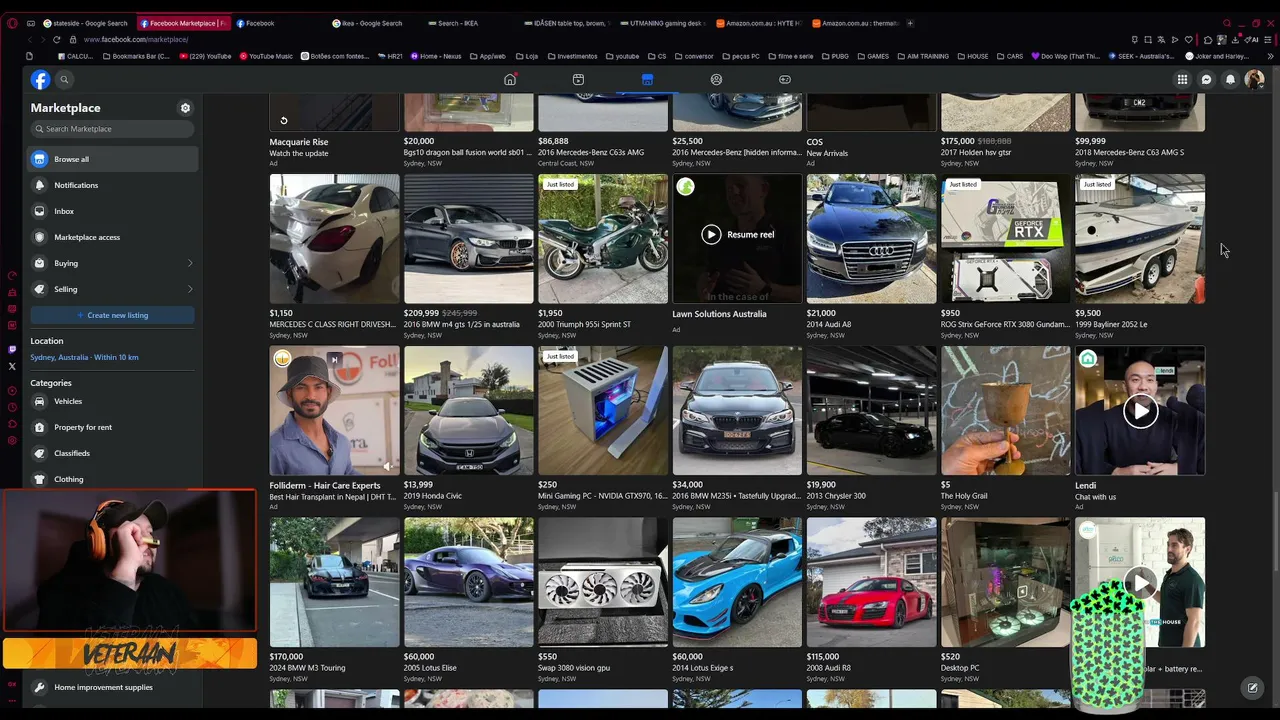Open Twitch in the Opera sidebar

[12, 350]
